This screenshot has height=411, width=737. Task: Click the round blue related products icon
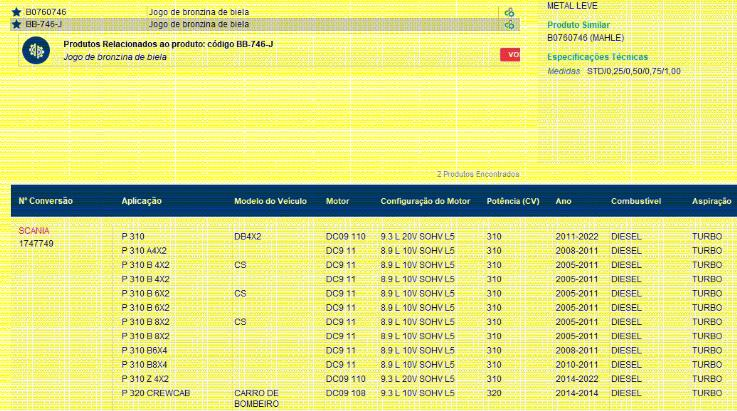pos(36,51)
